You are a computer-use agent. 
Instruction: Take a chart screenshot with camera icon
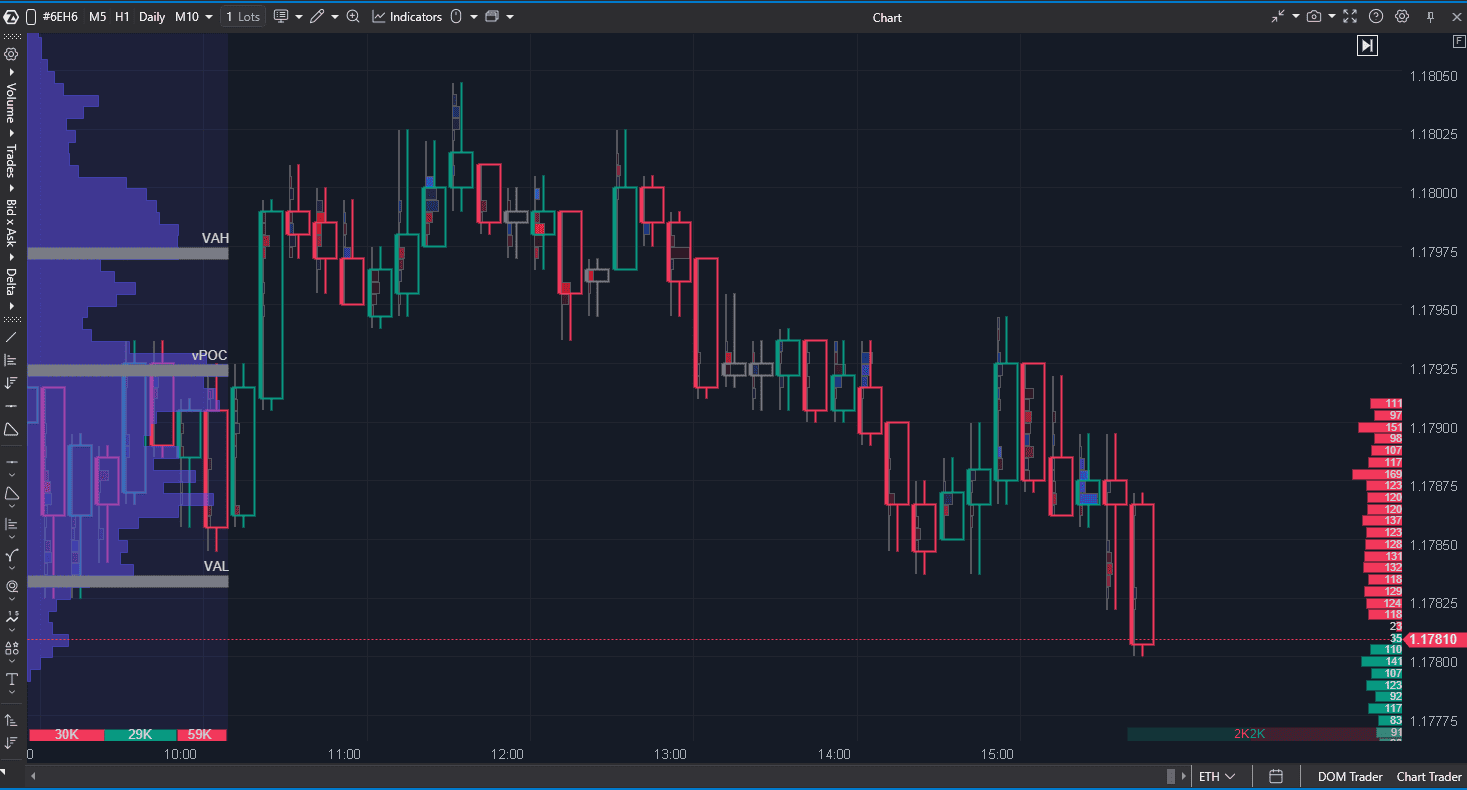[1313, 17]
